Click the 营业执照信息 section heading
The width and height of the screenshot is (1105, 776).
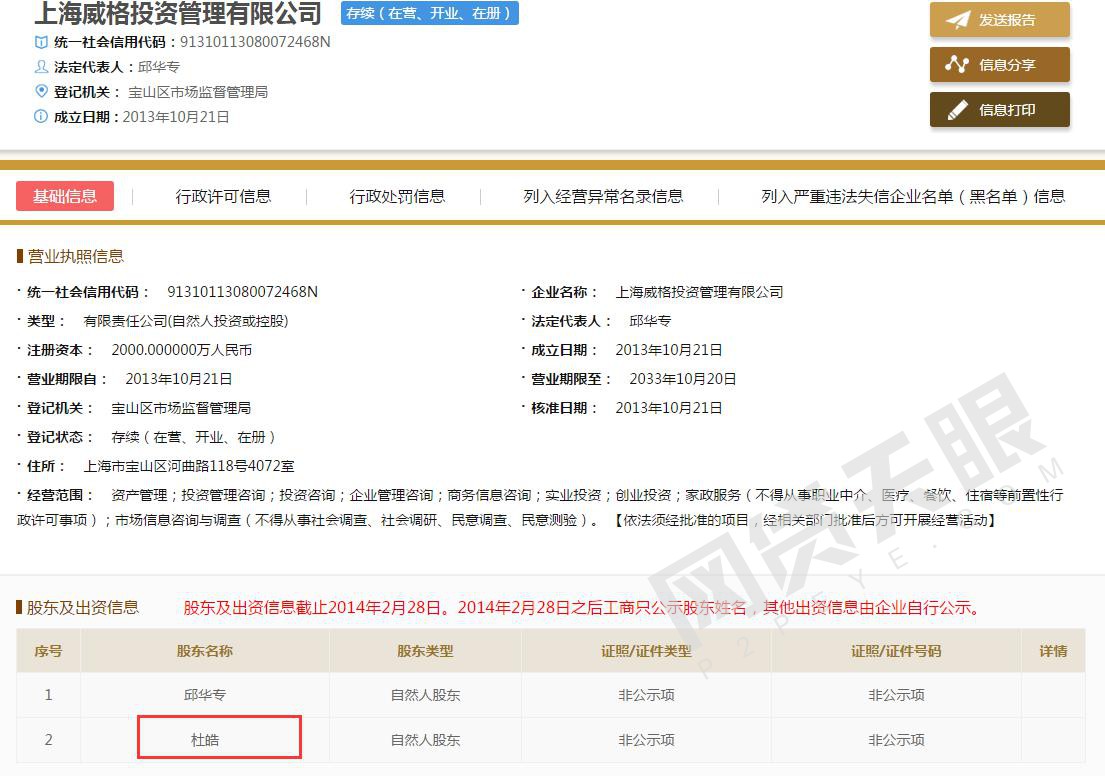[x=75, y=256]
